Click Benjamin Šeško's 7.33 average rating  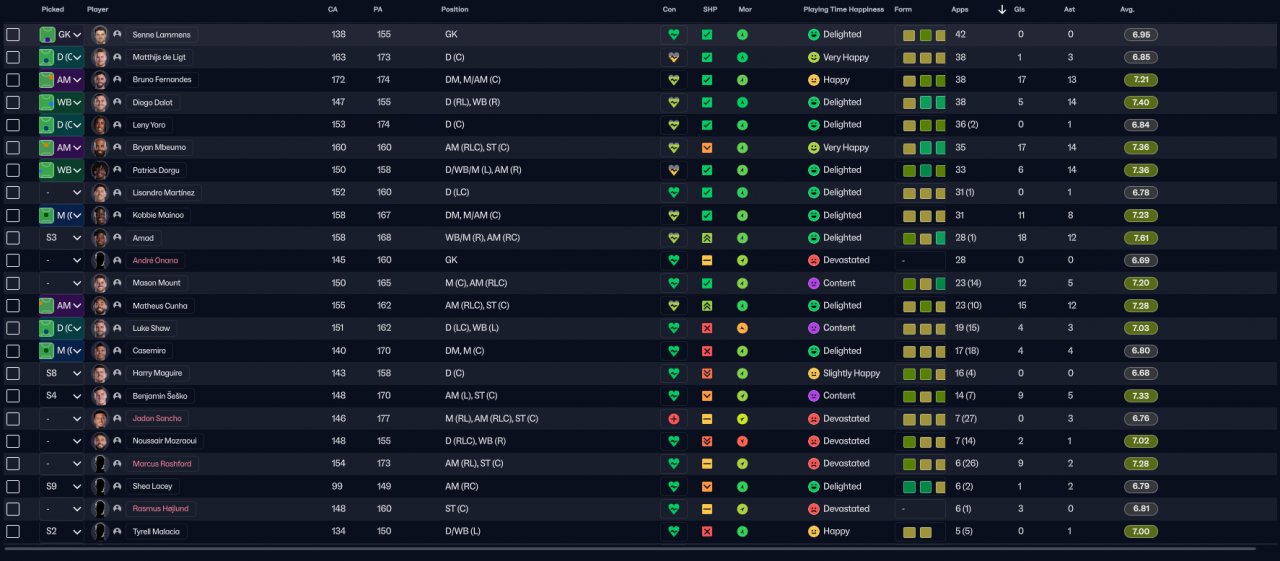[x=1141, y=396]
